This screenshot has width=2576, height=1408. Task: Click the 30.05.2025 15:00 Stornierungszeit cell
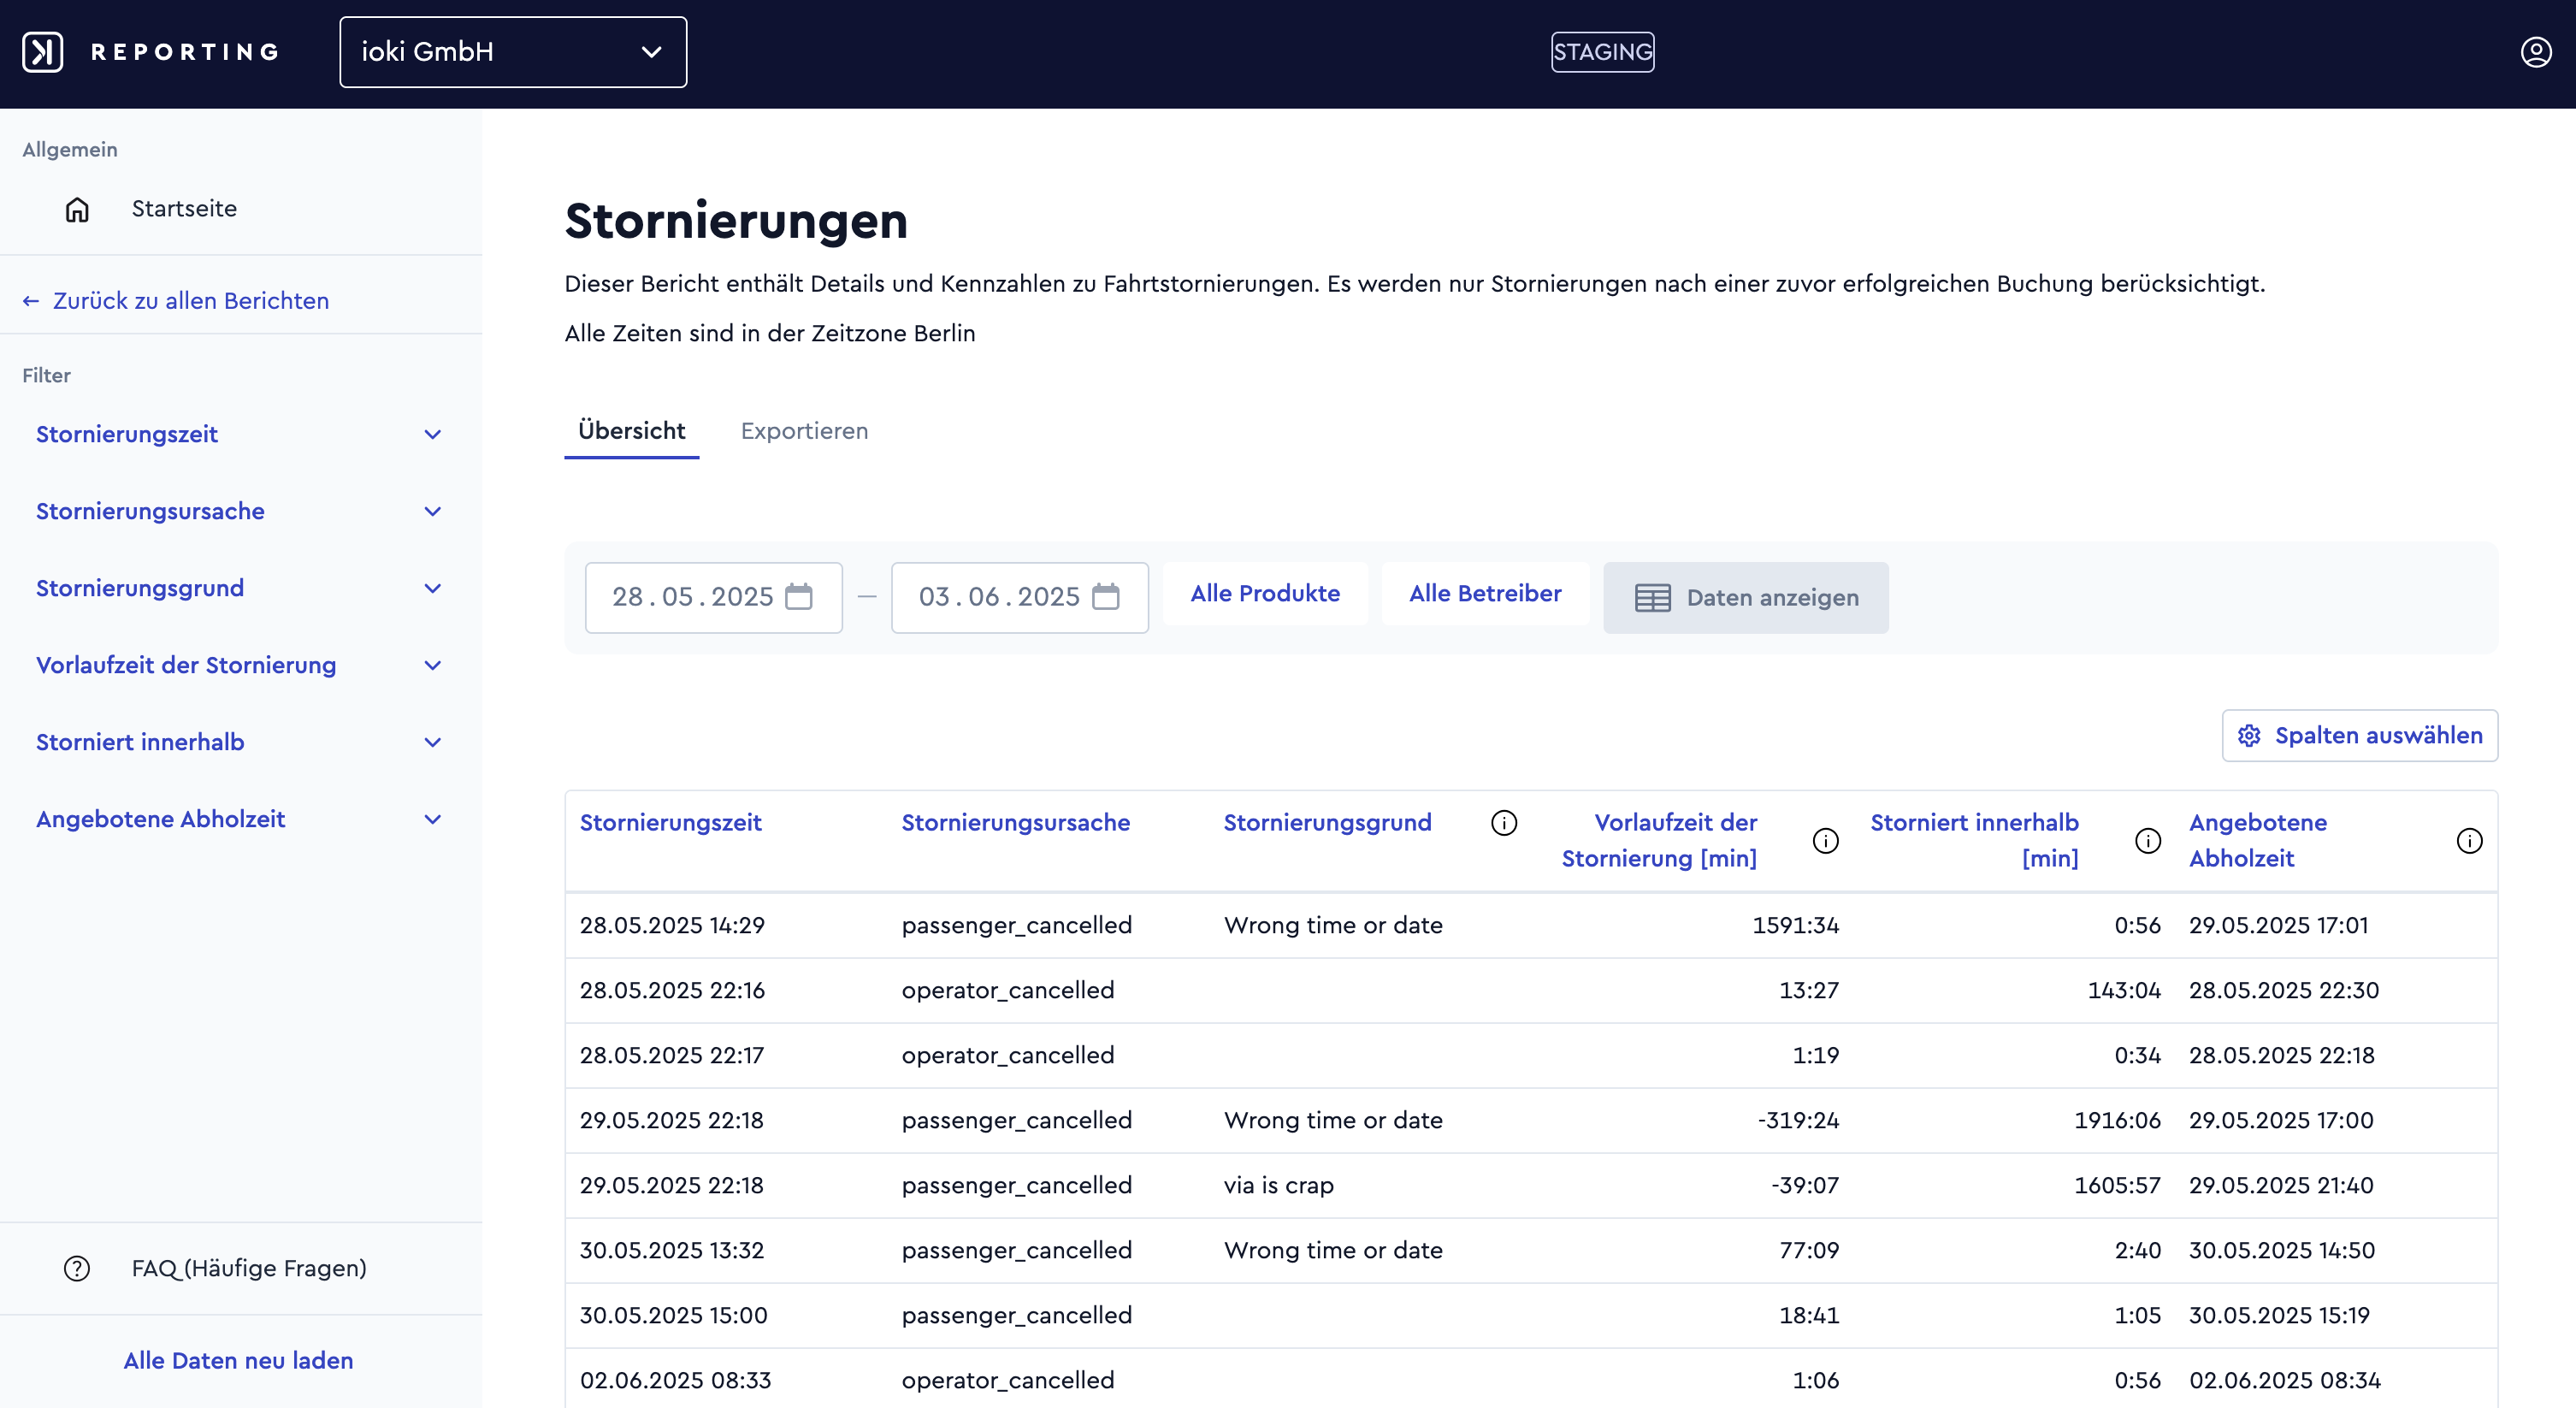674,1315
